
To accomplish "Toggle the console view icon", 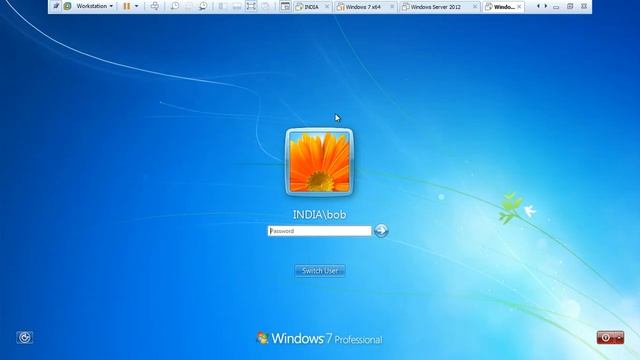I will (285, 6).
